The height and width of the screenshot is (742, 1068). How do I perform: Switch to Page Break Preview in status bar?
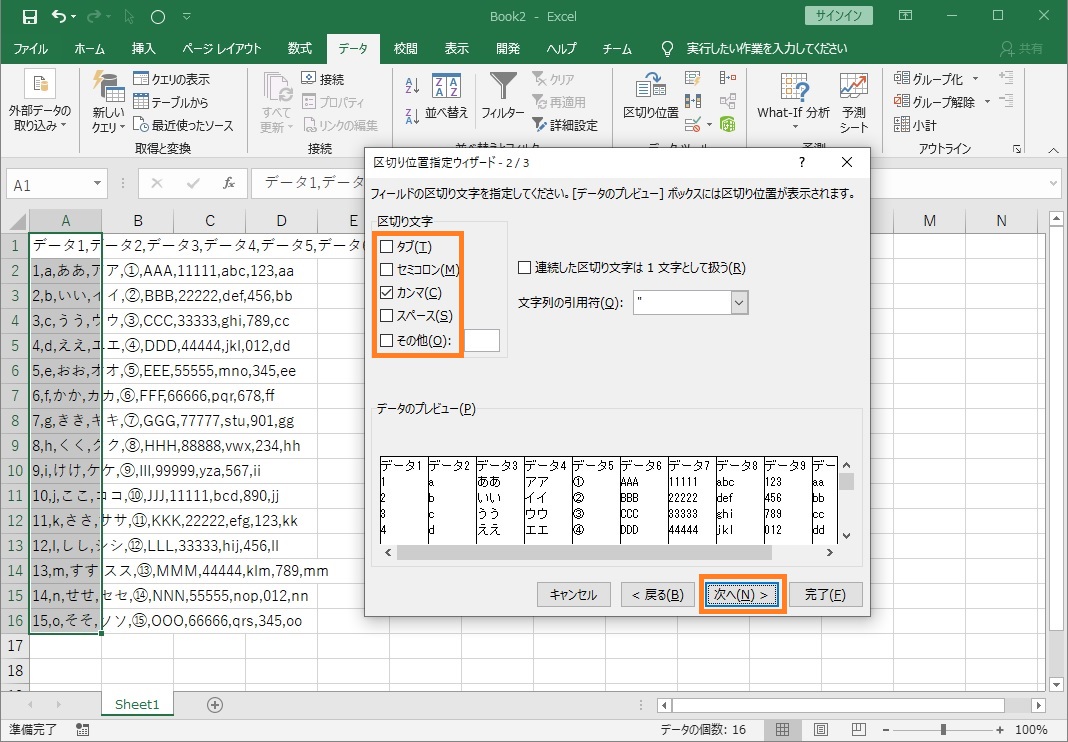click(858, 730)
